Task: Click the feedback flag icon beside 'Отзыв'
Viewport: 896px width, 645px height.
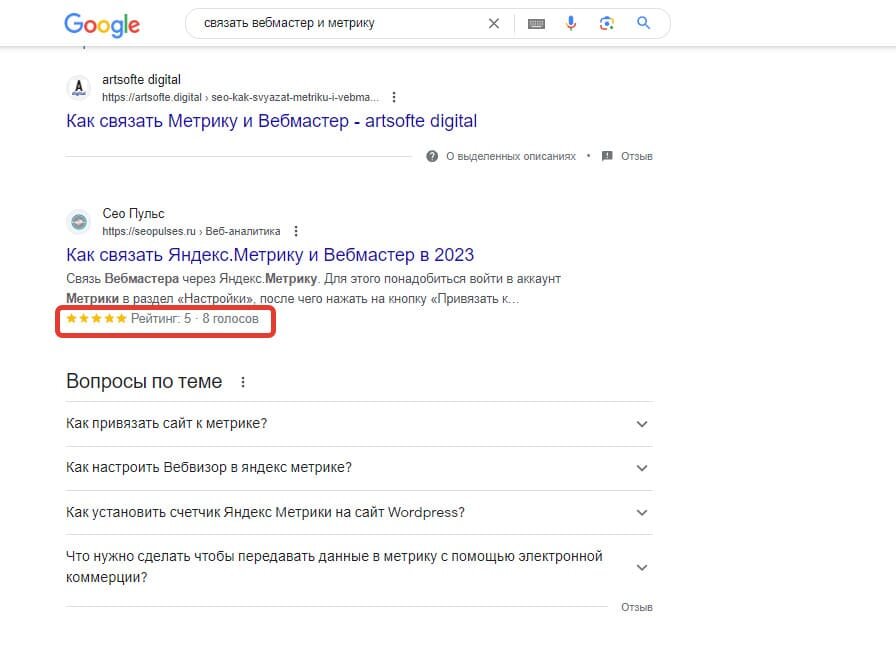Action: (607, 156)
